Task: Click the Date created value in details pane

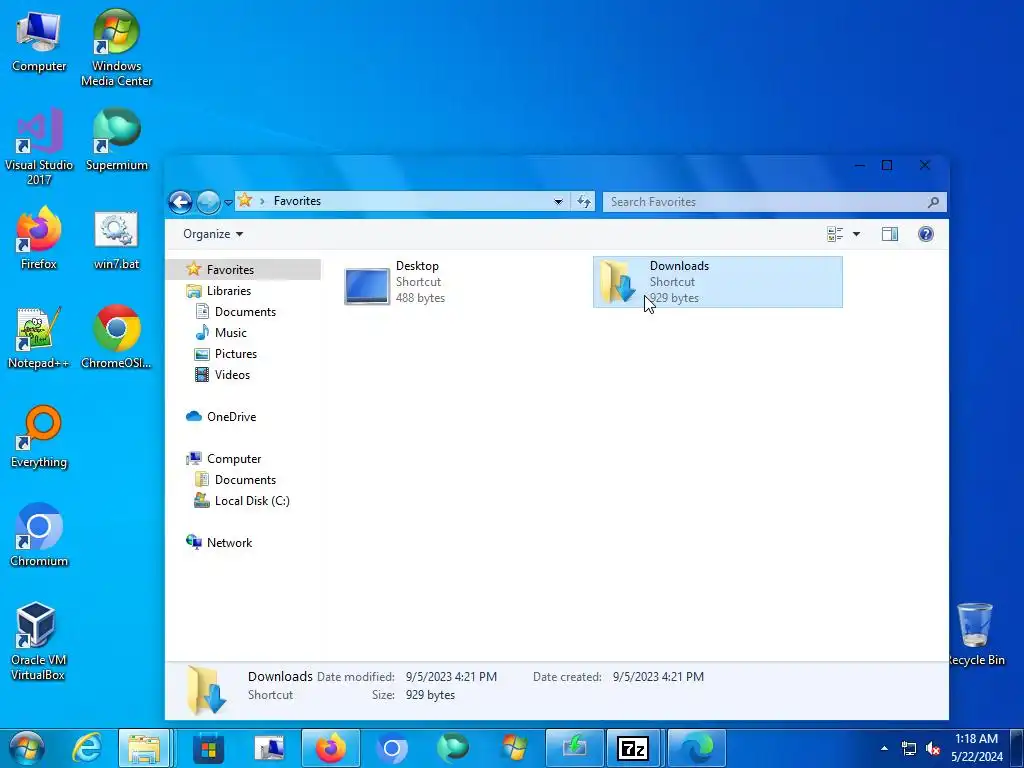Action: tap(658, 677)
